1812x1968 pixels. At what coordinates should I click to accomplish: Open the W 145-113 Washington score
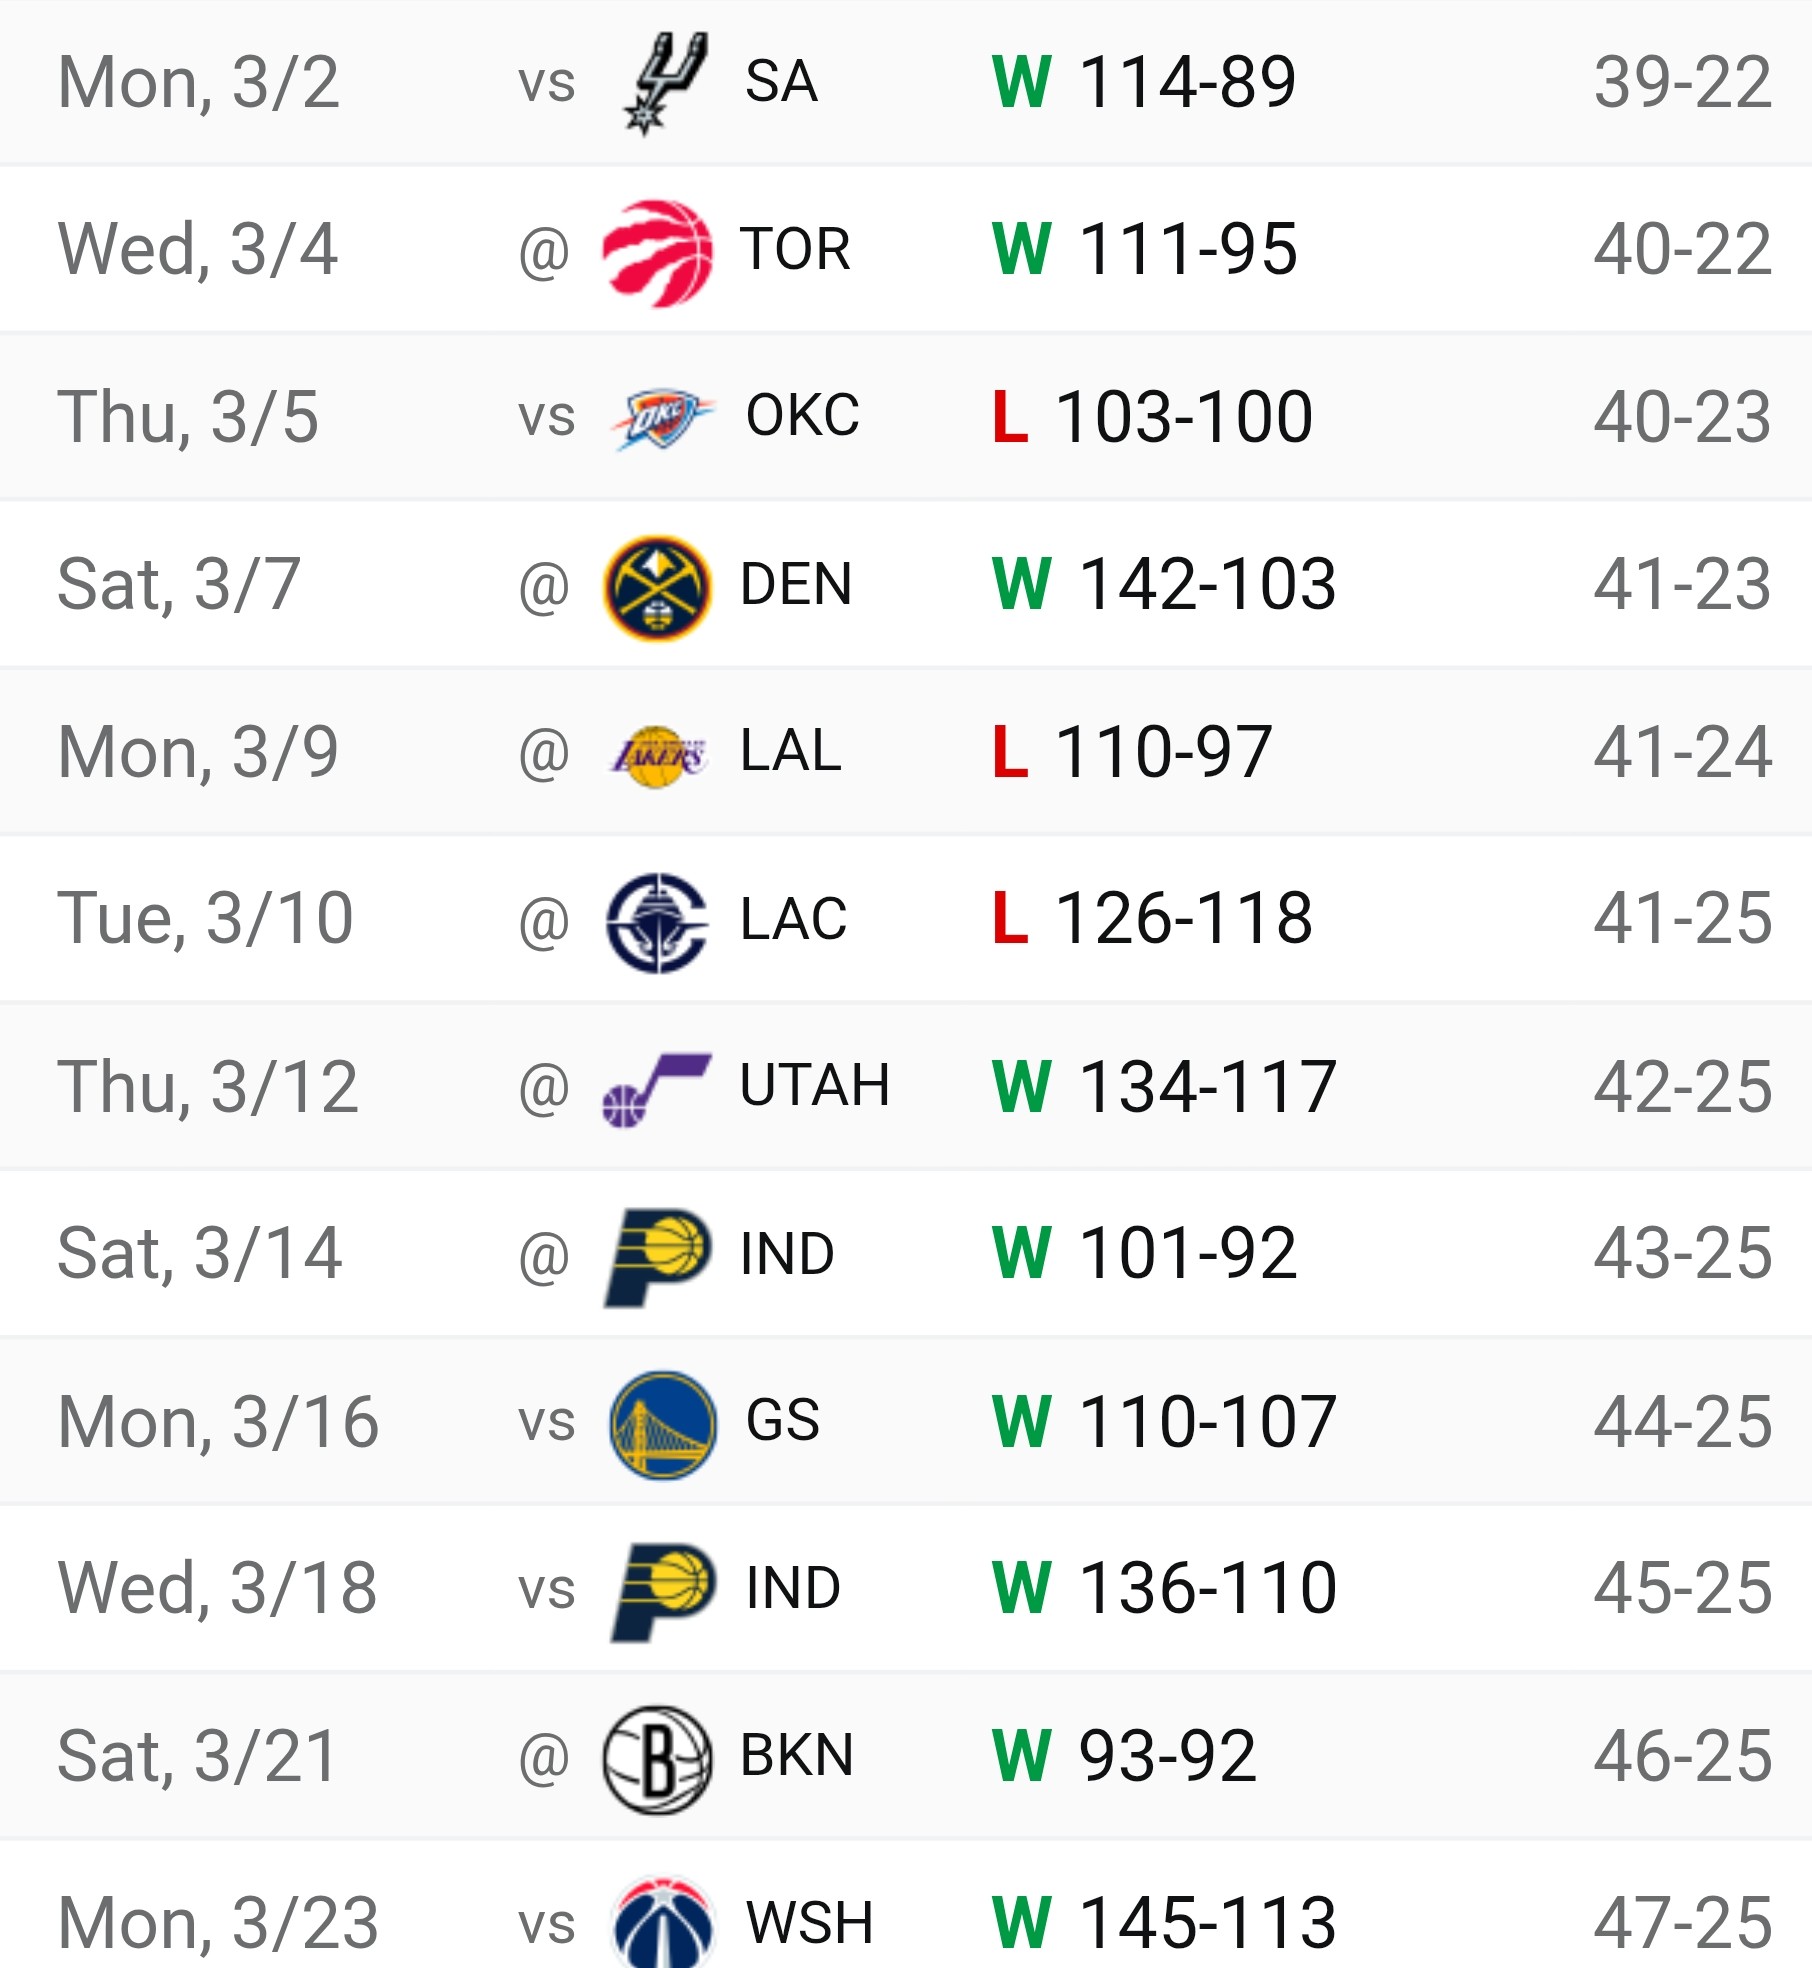click(1164, 1924)
